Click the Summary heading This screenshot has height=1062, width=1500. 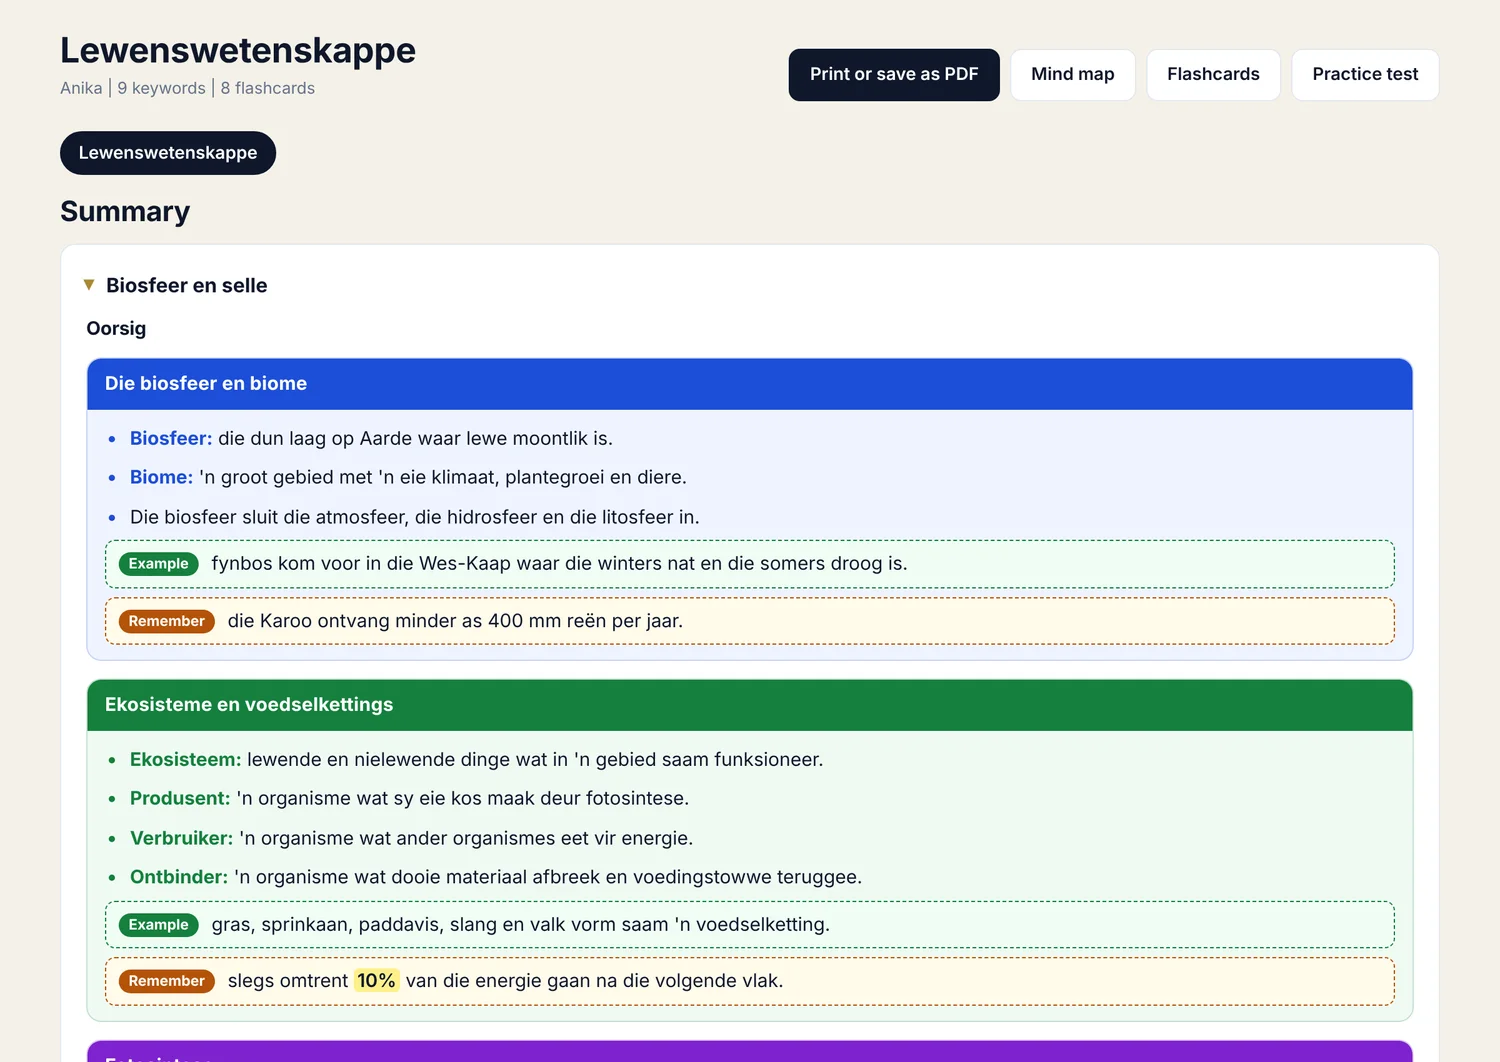[125, 212]
